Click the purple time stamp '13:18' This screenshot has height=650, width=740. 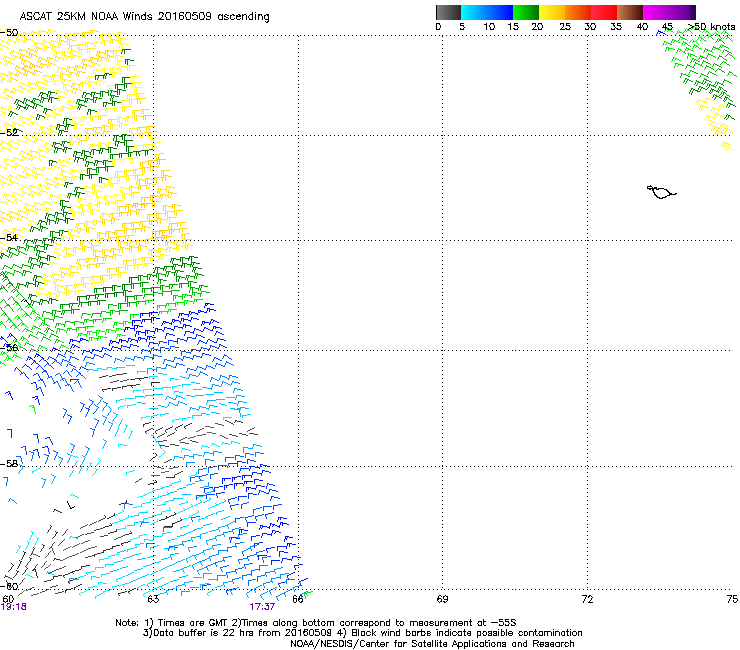click(x=14, y=607)
